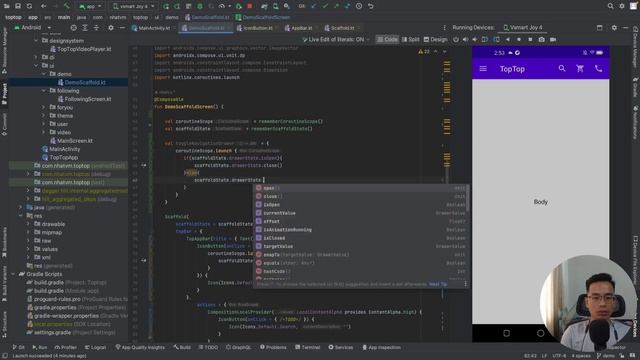Open the Logcat tool window button
640x360 pixels.
pos(96,347)
